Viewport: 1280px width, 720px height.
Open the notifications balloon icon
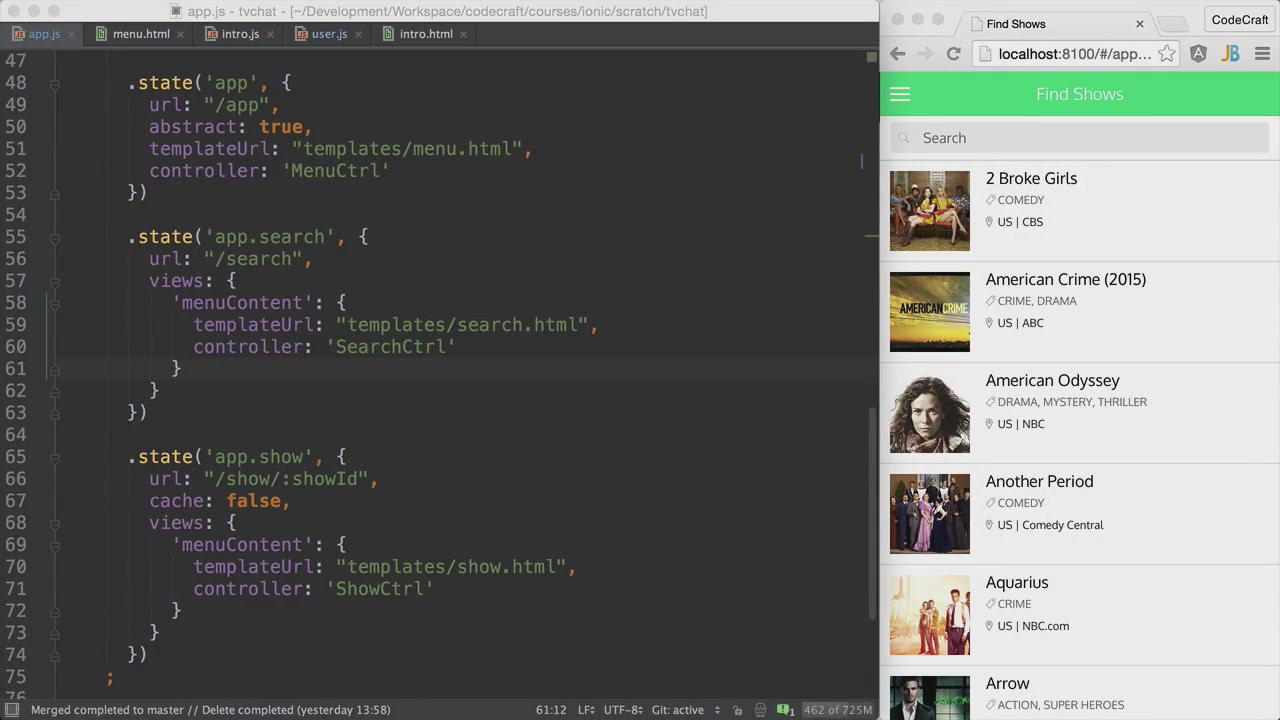pyautogui.click(x=786, y=710)
